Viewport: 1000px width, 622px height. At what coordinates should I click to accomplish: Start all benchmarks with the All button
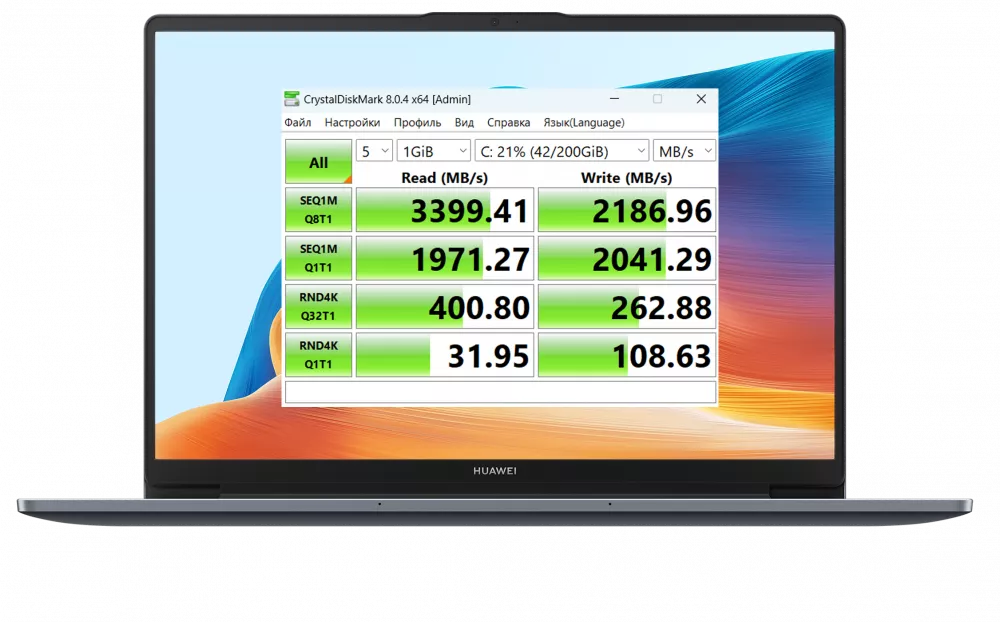click(318, 162)
